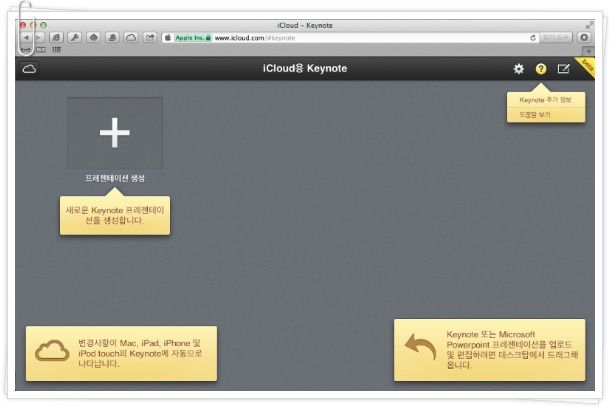Enter full screen with the diagonal arrows icon
This screenshot has height=409, width=609.
coord(590,25)
